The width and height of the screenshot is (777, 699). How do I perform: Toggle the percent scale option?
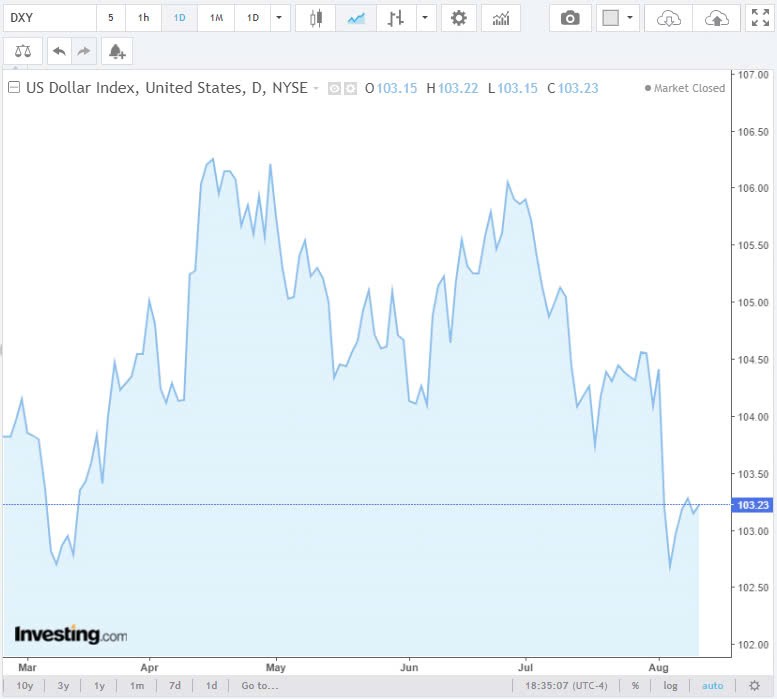635,685
